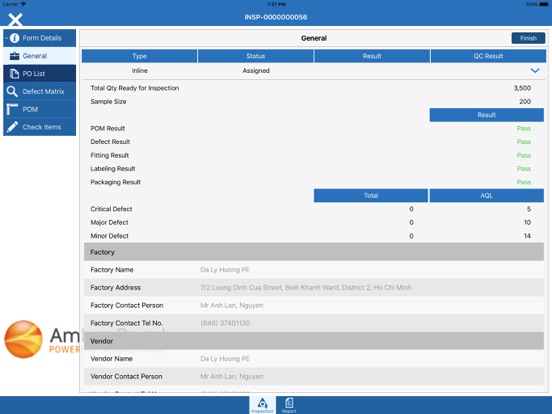This screenshot has height=414, width=552.
Task: Select PO List in the sidebar menu
Action: [x=39, y=74]
